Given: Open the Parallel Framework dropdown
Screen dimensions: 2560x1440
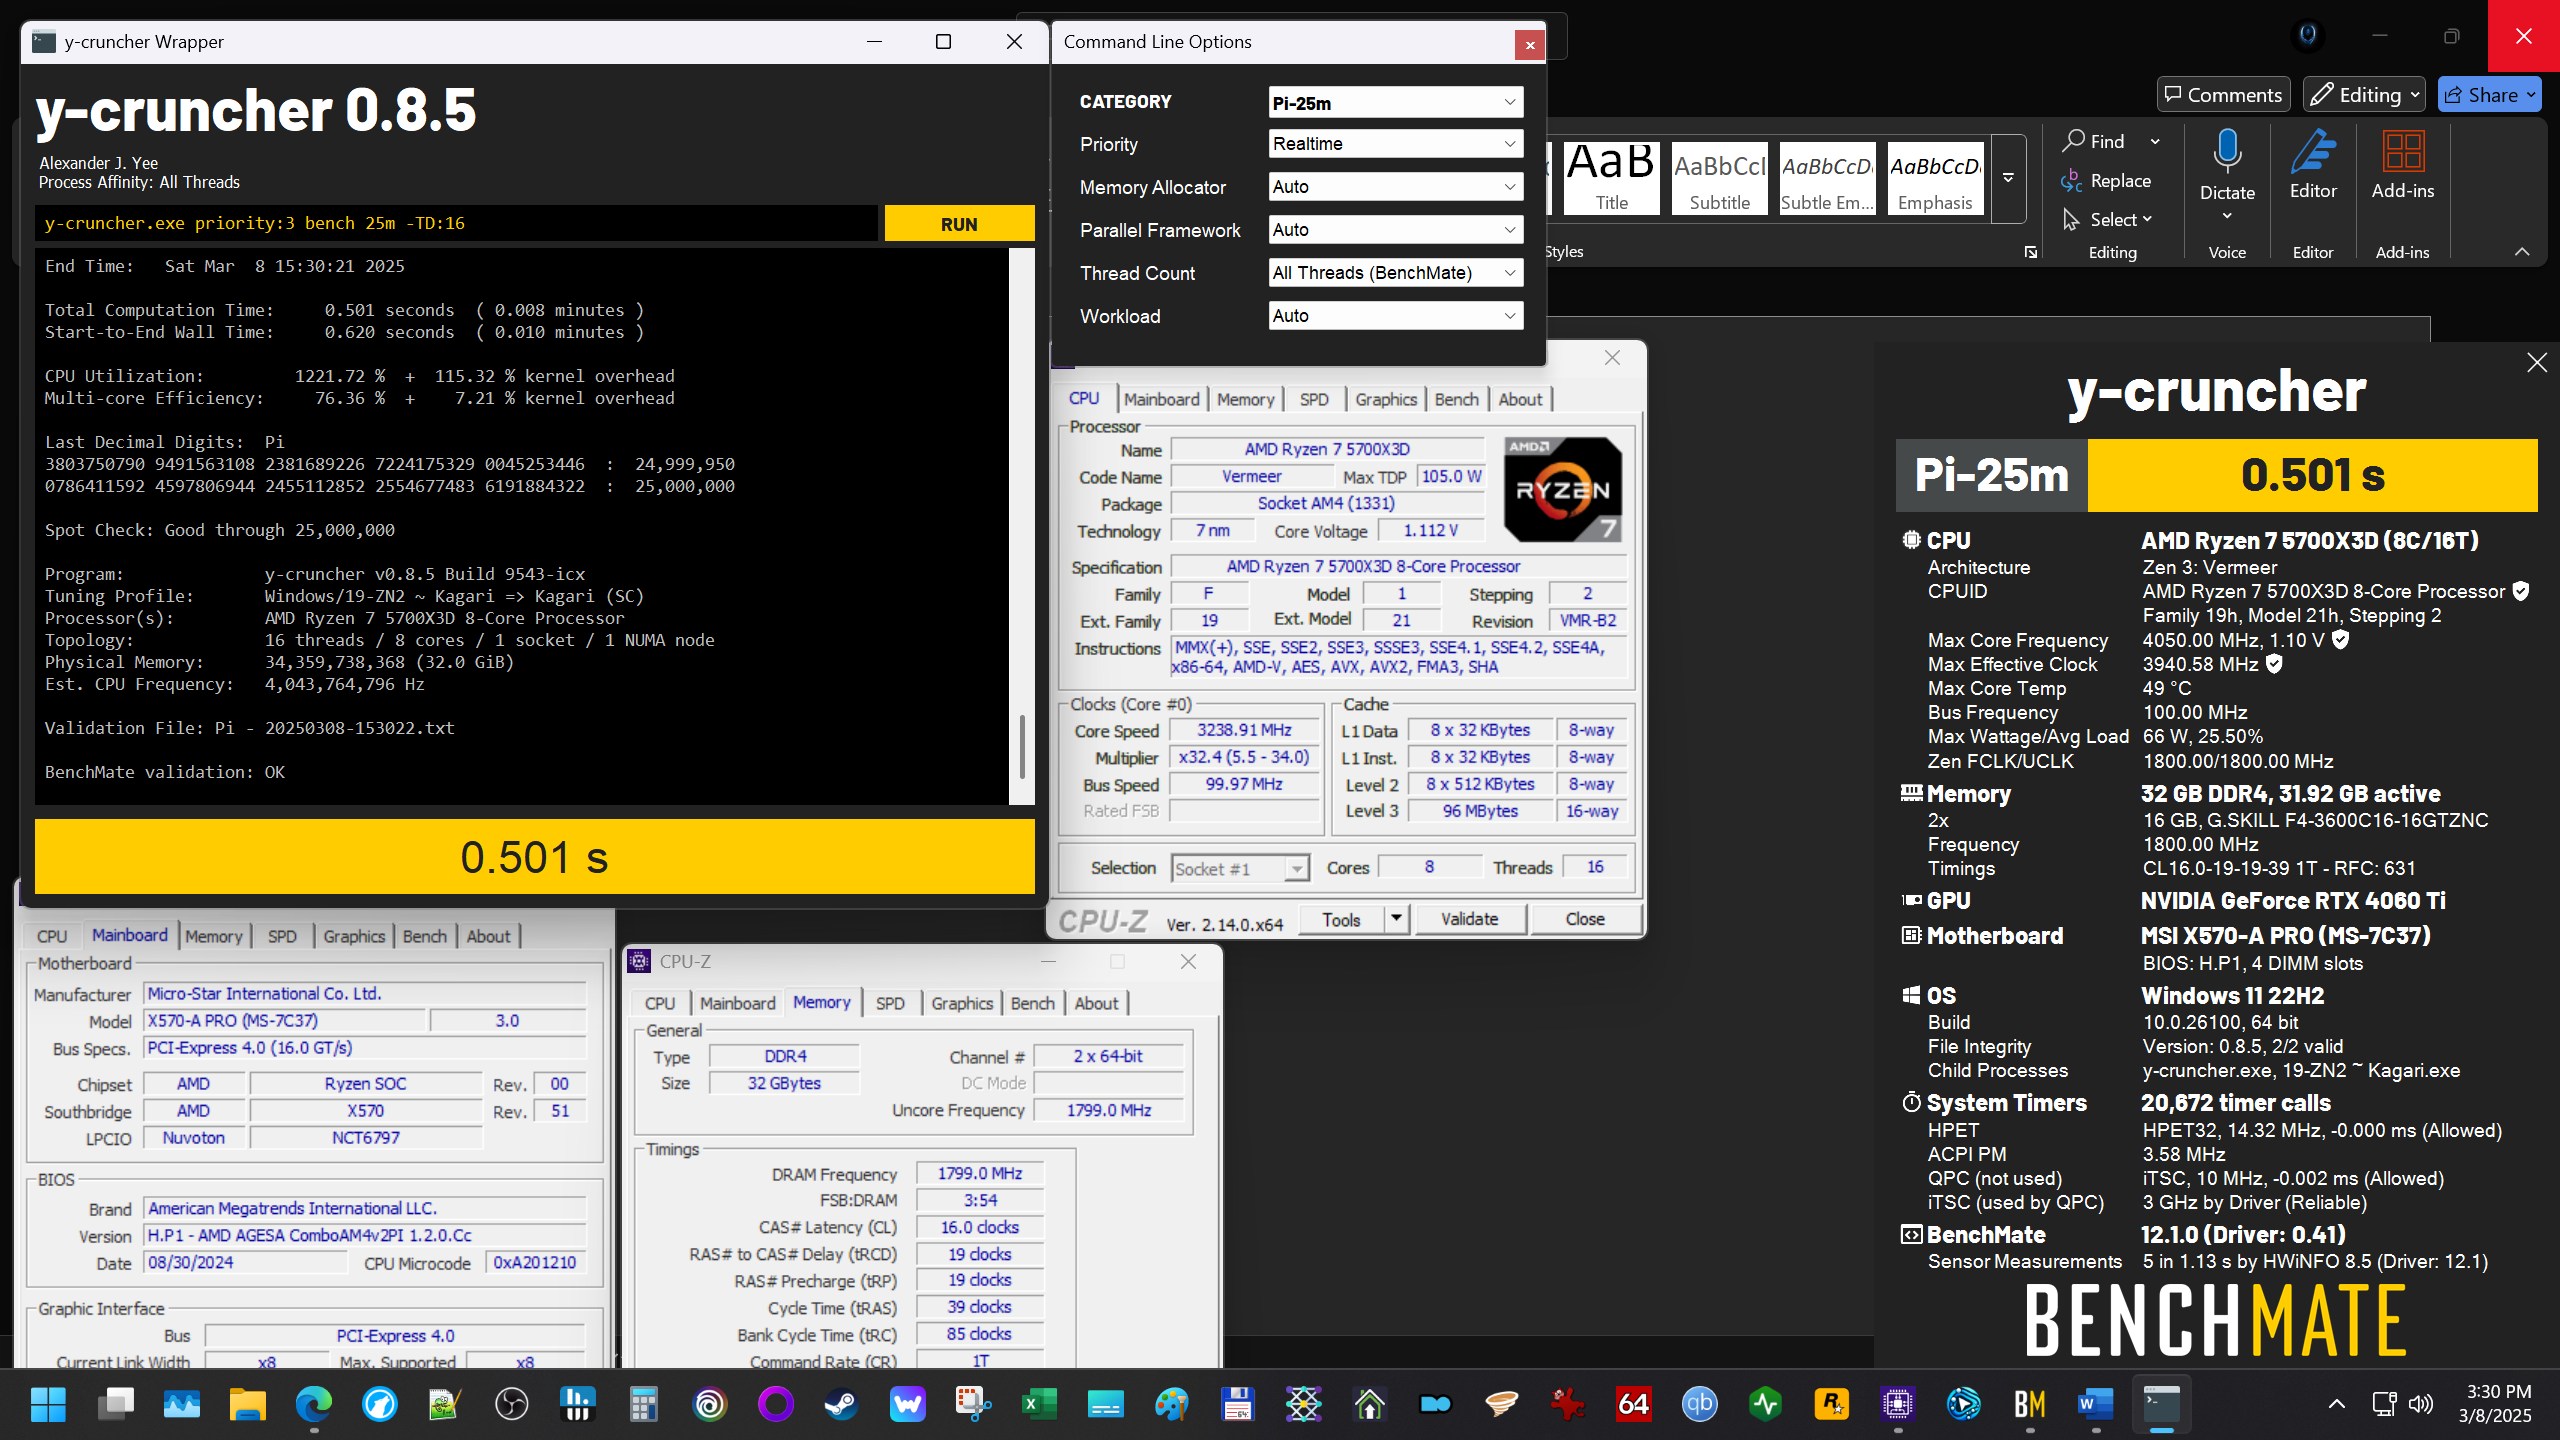Looking at the screenshot, I should click(1395, 230).
